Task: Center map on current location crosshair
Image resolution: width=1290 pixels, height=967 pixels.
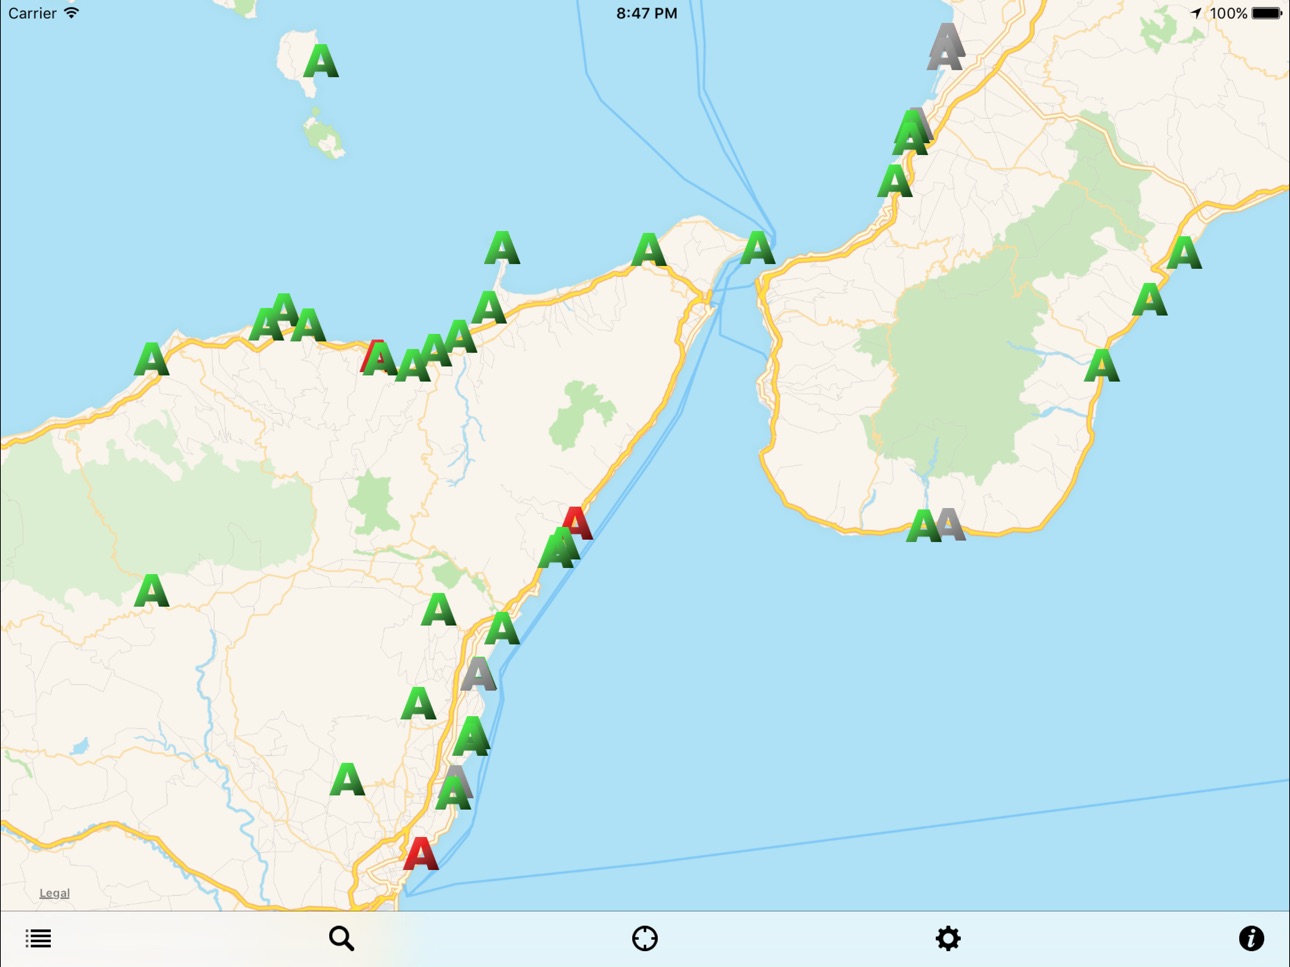Action: click(645, 938)
